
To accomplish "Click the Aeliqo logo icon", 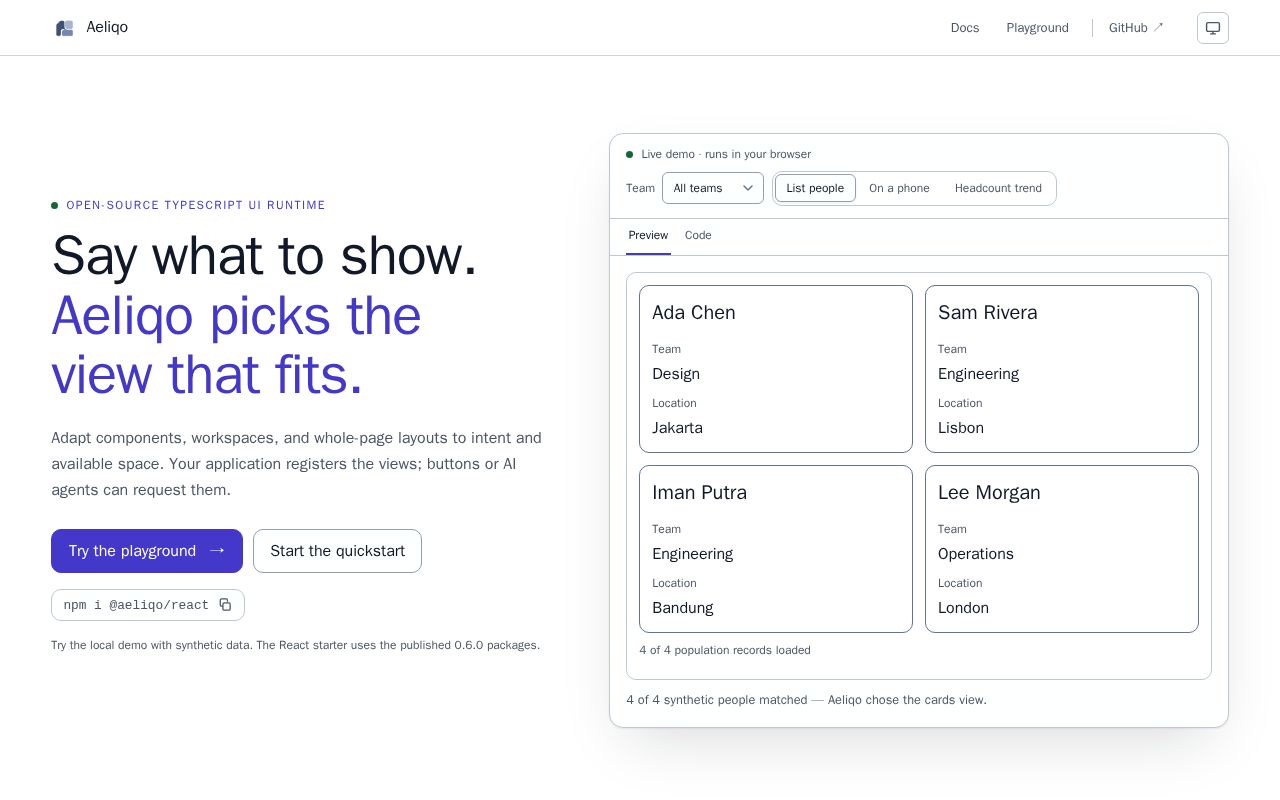I will tap(65, 28).
